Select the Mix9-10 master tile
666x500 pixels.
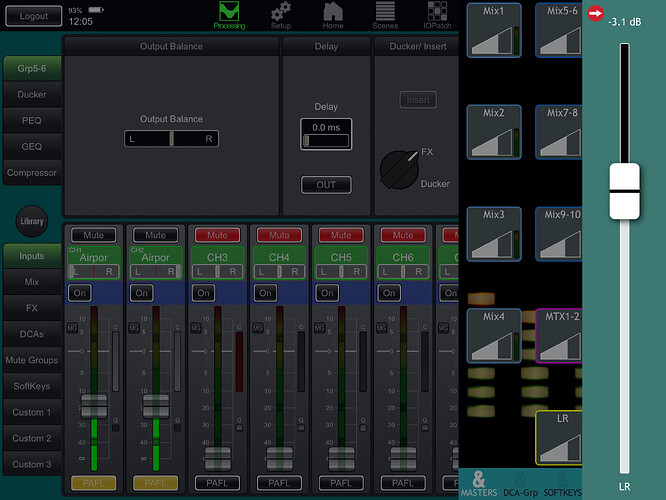[559, 234]
